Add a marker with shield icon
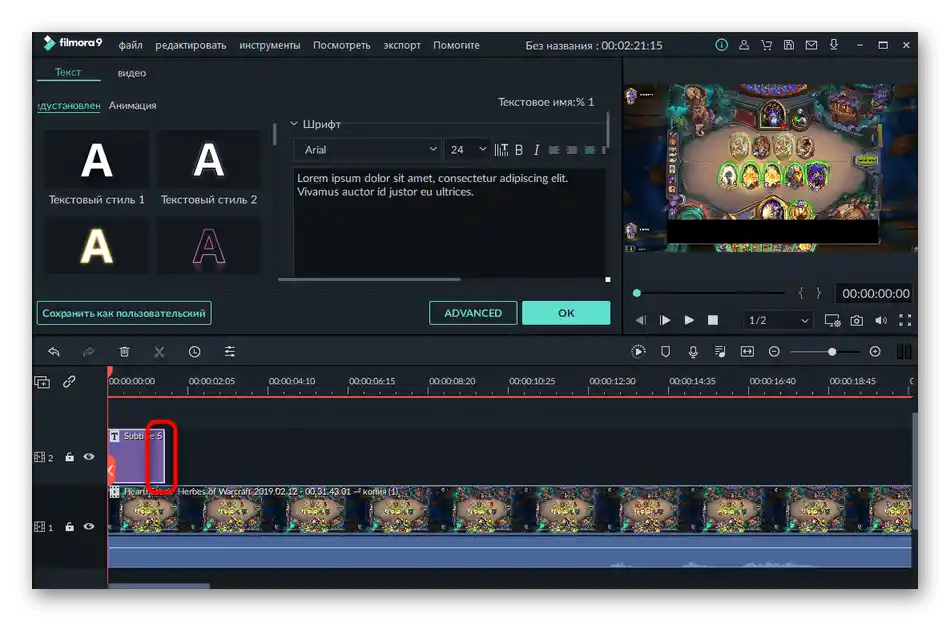950x621 pixels. pyautogui.click(x=666, y=352)
